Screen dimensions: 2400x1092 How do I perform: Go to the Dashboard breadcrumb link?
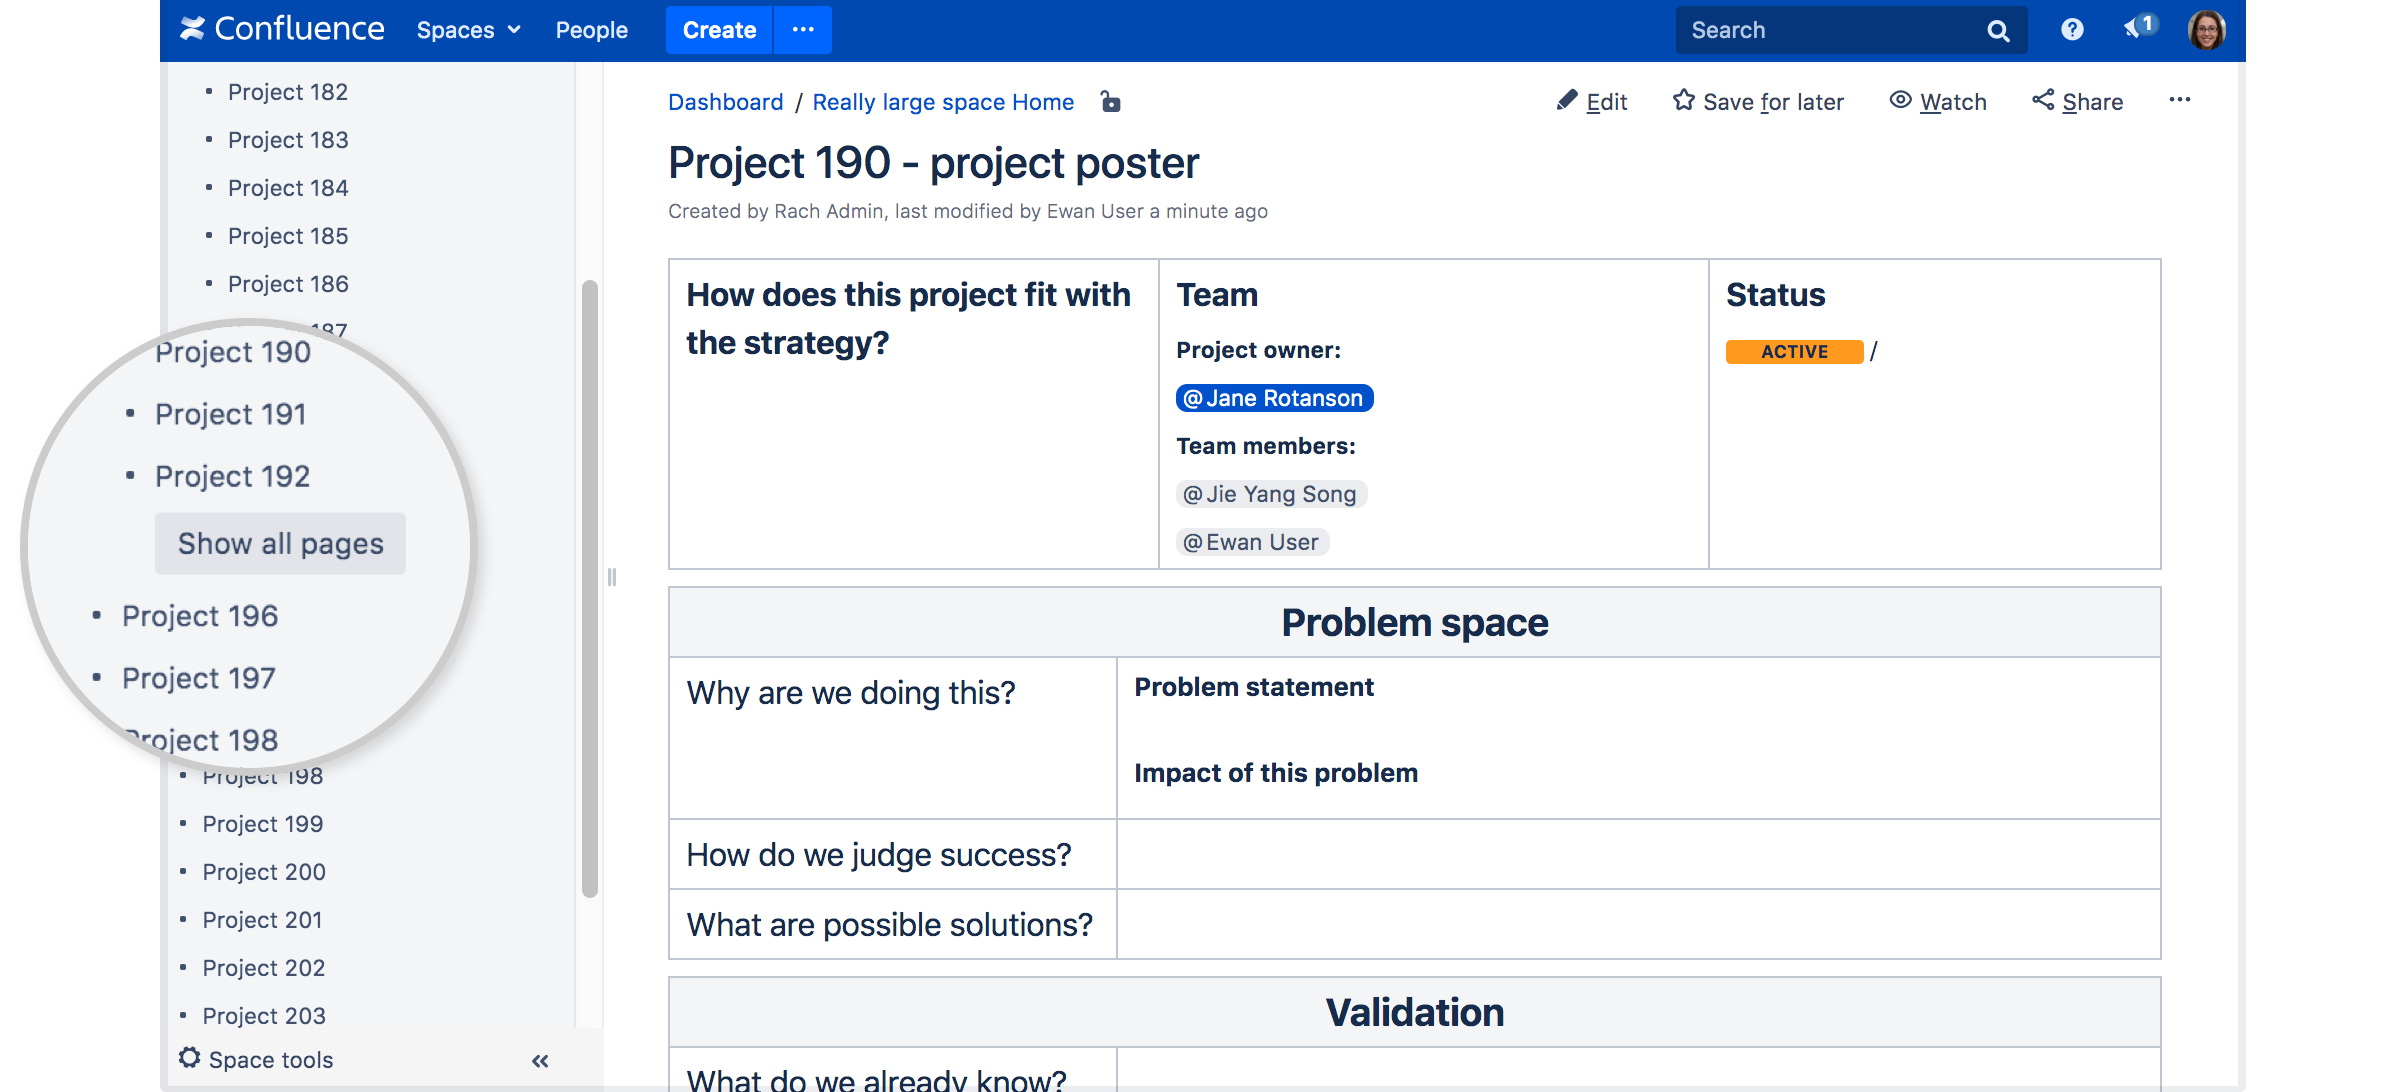click(x=726, y=102)
